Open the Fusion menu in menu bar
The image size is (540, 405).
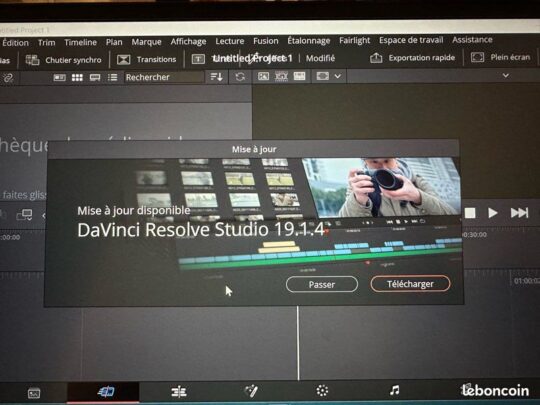(266, 41)
